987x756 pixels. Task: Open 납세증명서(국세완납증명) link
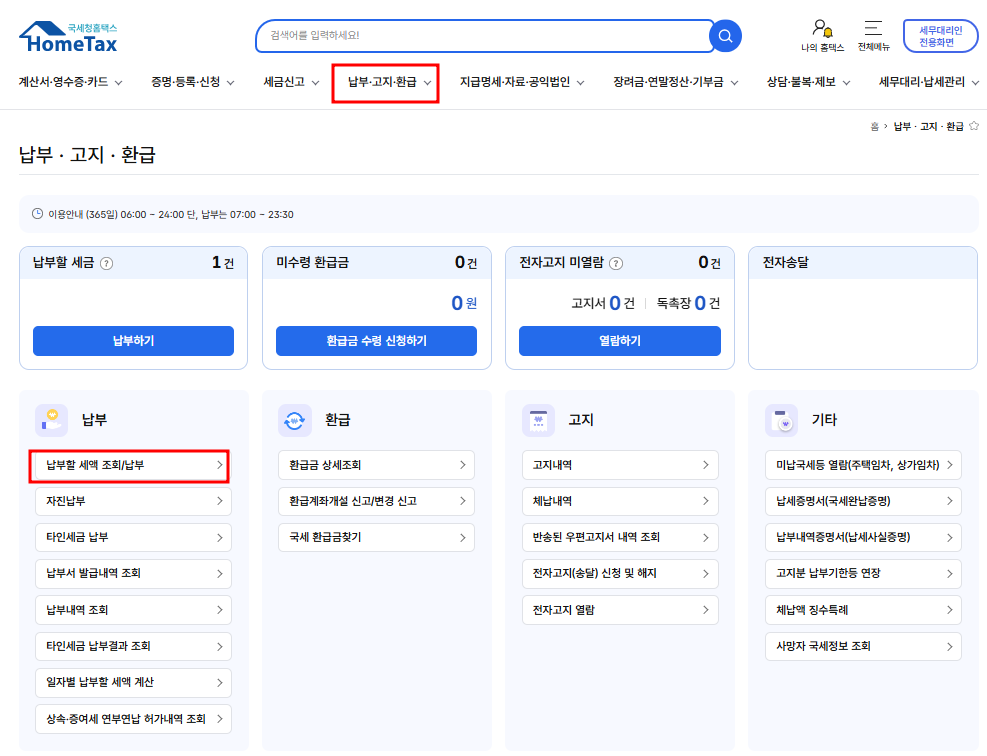click(x=862, y=501)
